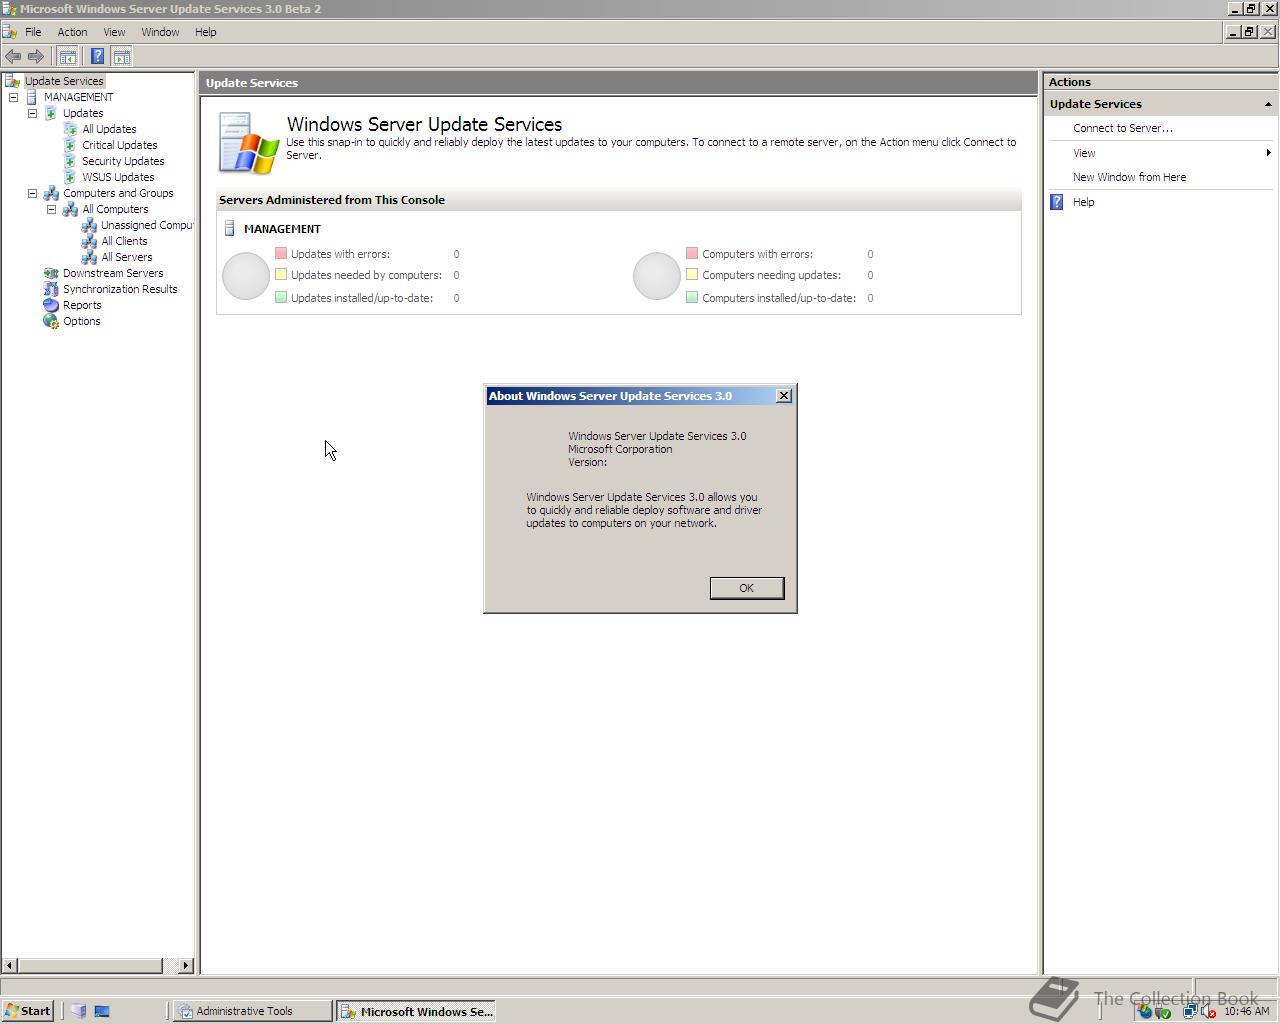This screenshot has height=1024, width=1280.
Task: Select the Security Updates tree icon
Action: coord(70,161)
